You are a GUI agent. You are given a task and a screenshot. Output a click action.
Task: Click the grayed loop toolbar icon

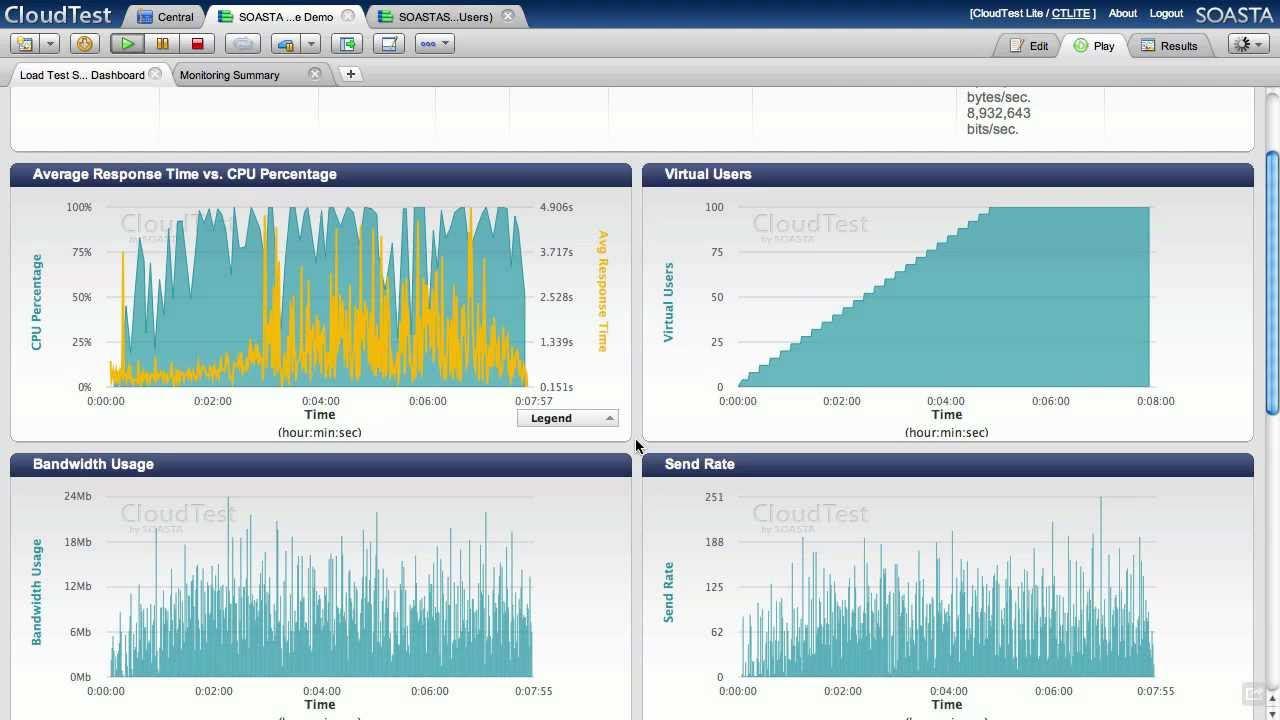(242, 44)
